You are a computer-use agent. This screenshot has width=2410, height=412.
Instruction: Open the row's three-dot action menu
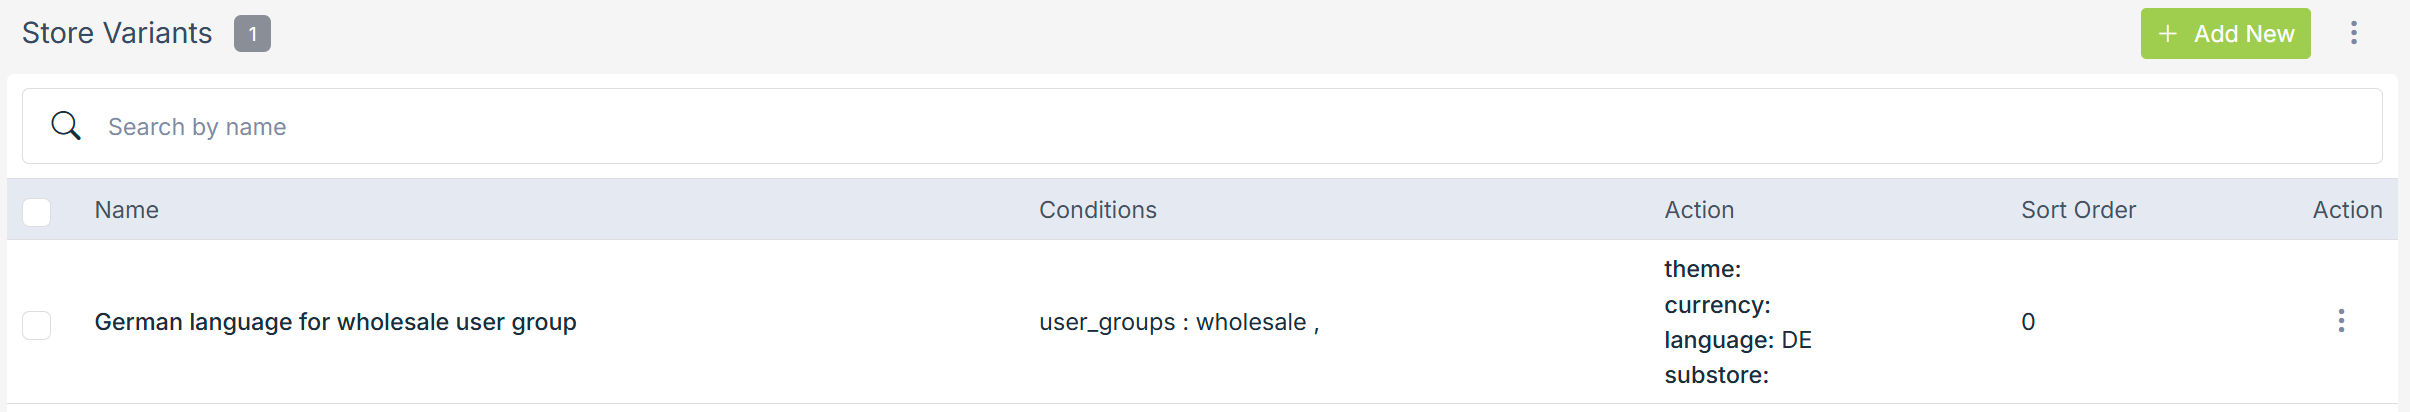click(2341, 321)
